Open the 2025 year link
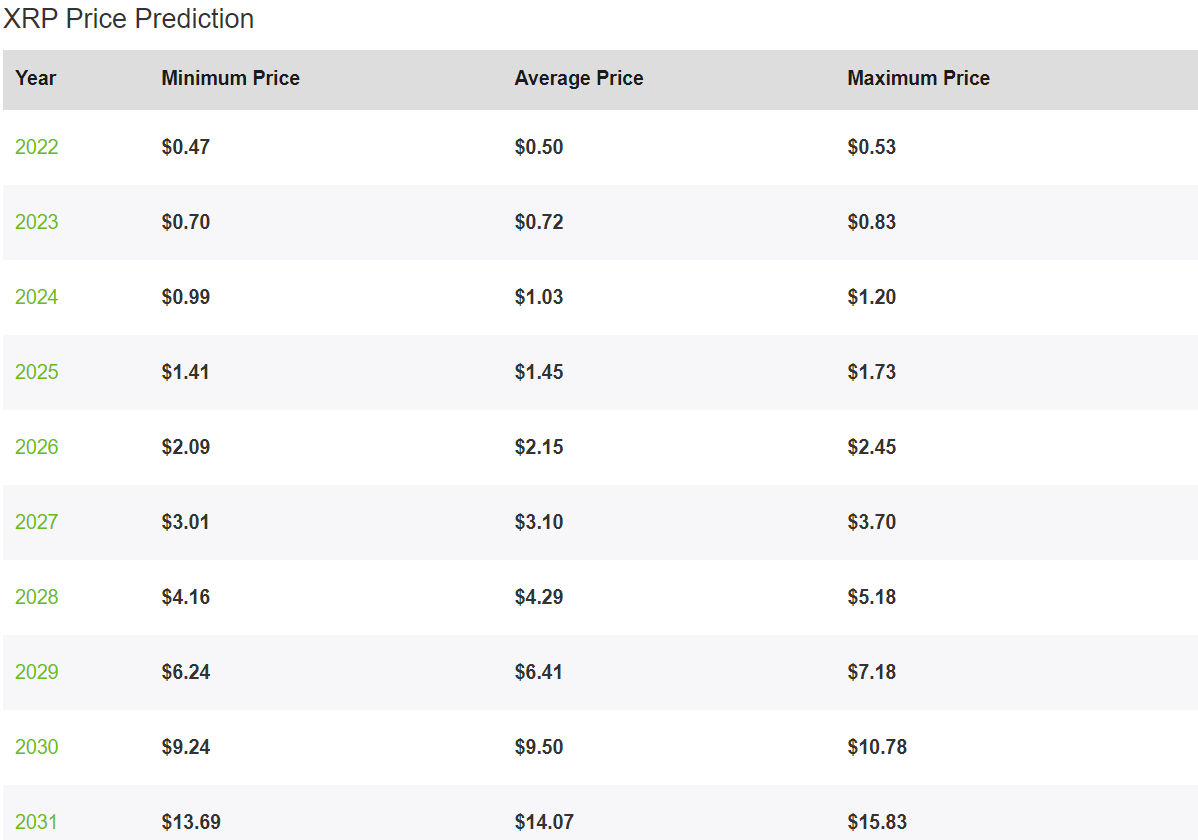The image size is (1198, 840). pos(37,372)
